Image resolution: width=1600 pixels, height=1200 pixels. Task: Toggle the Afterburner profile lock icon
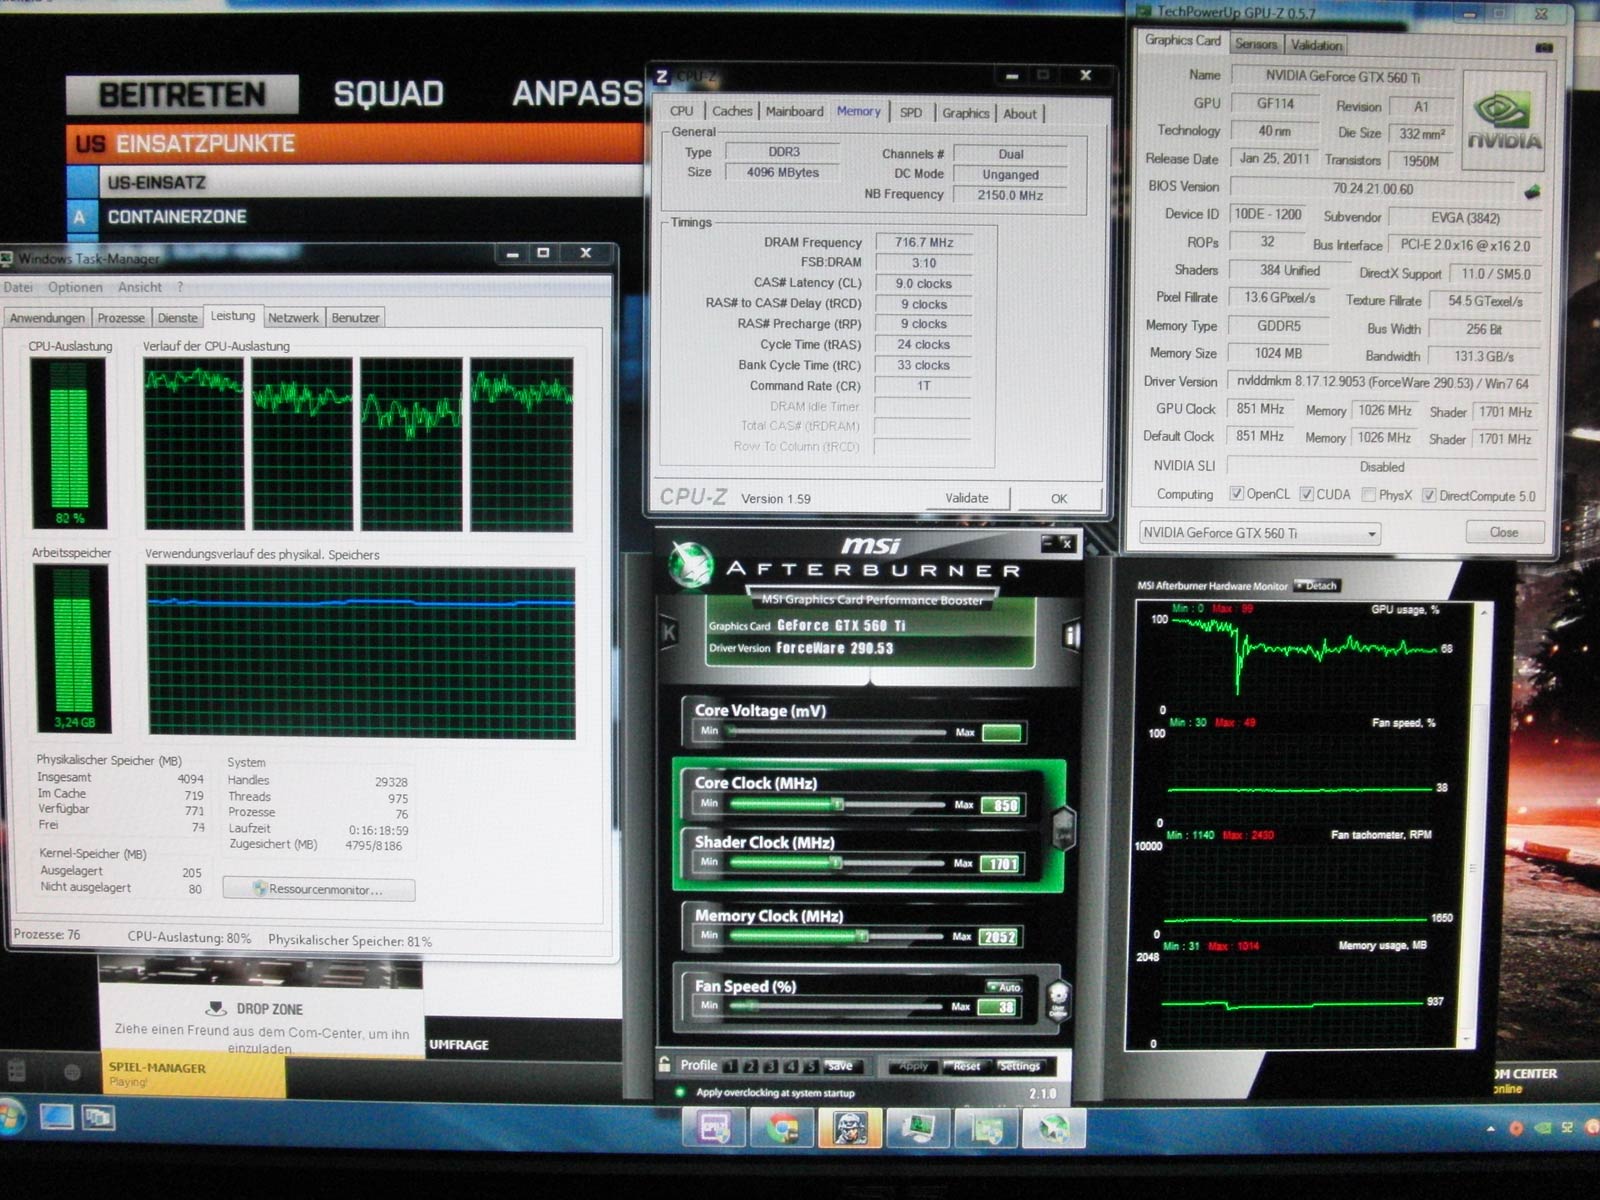coord(664,1064)
